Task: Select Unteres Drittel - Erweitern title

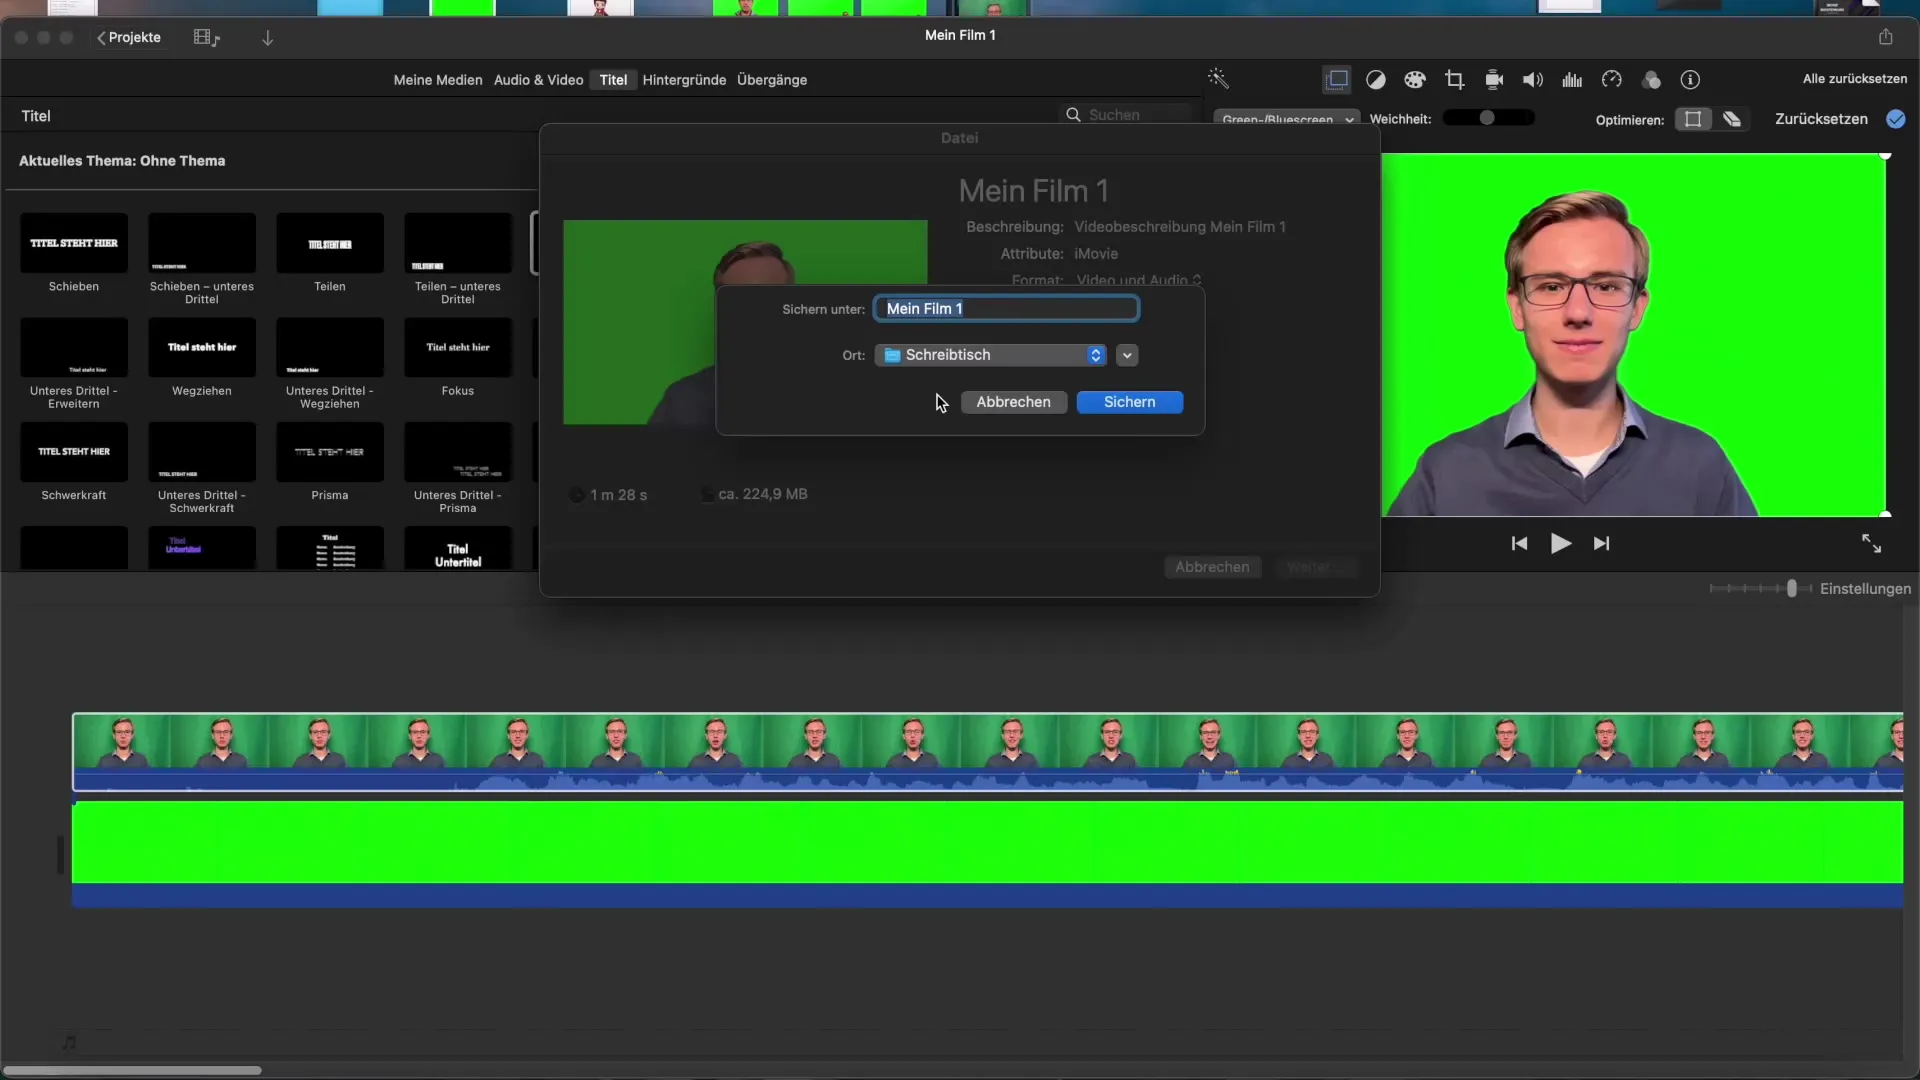Action: click(74, 348)
